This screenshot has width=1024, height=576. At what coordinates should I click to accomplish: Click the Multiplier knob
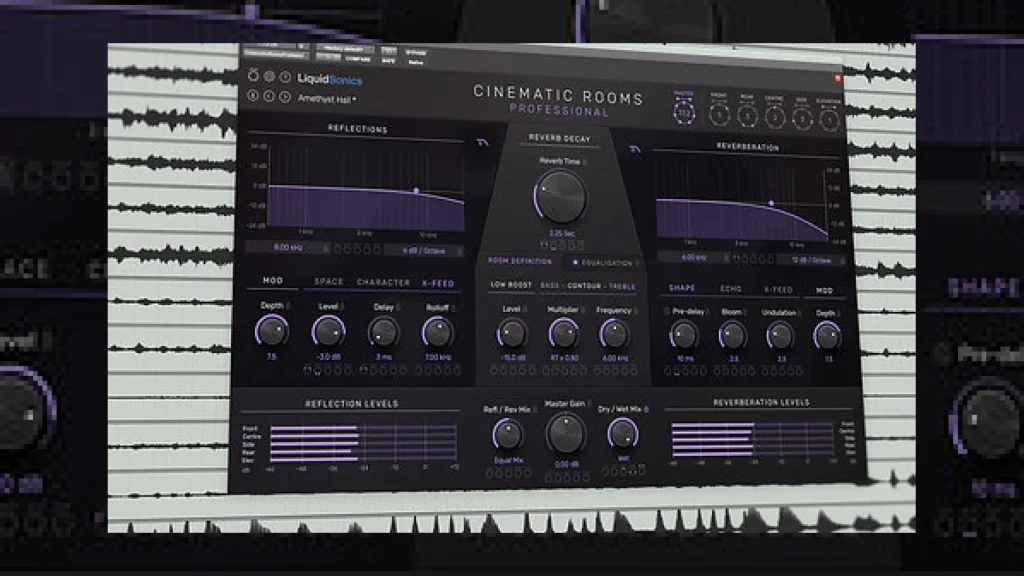[563, 334]
